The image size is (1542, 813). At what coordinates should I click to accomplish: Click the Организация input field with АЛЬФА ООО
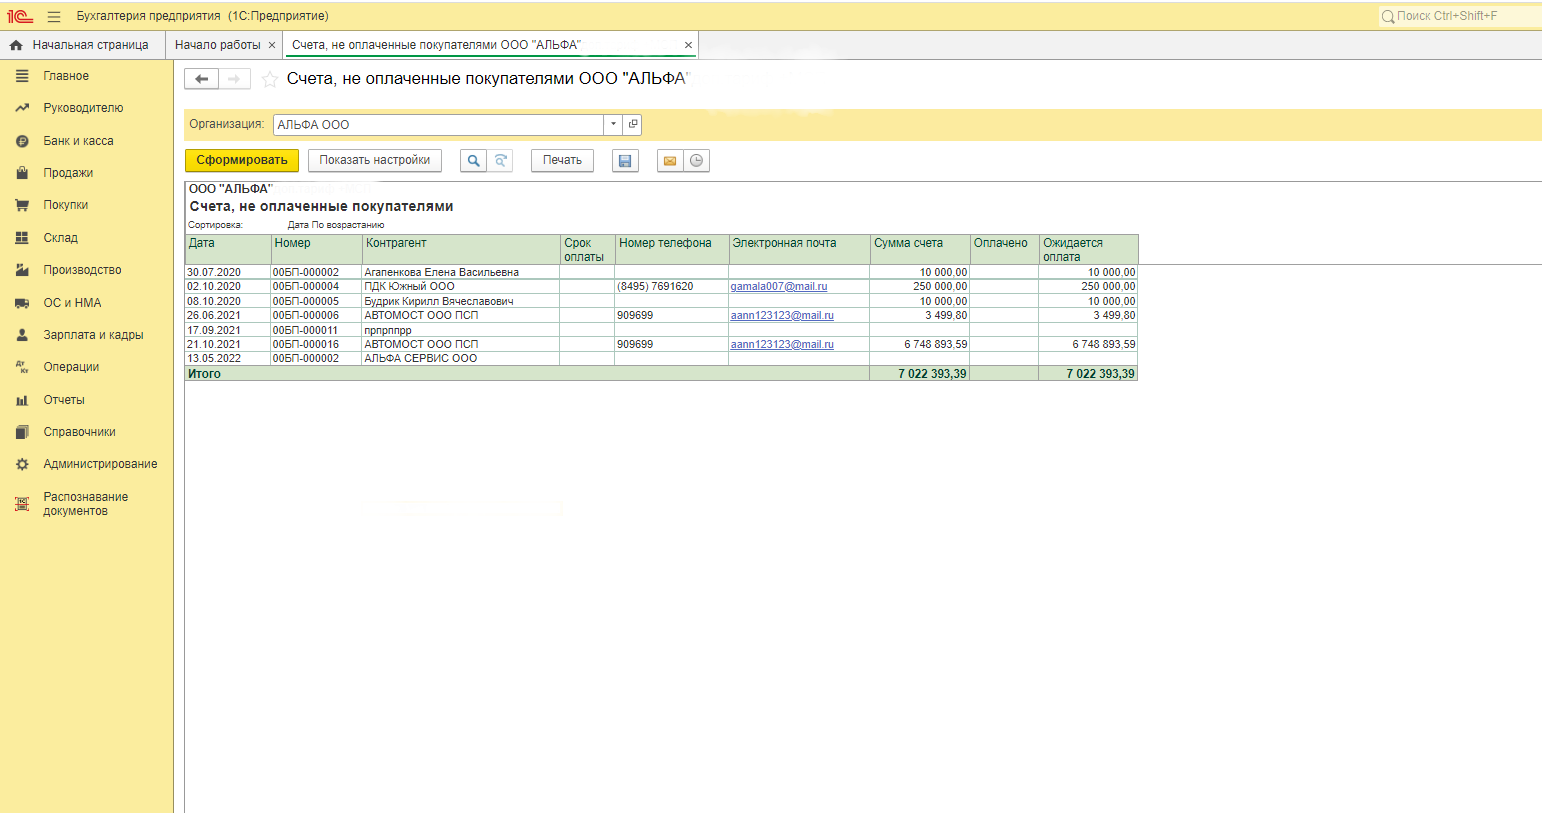(x=438, y=124)
